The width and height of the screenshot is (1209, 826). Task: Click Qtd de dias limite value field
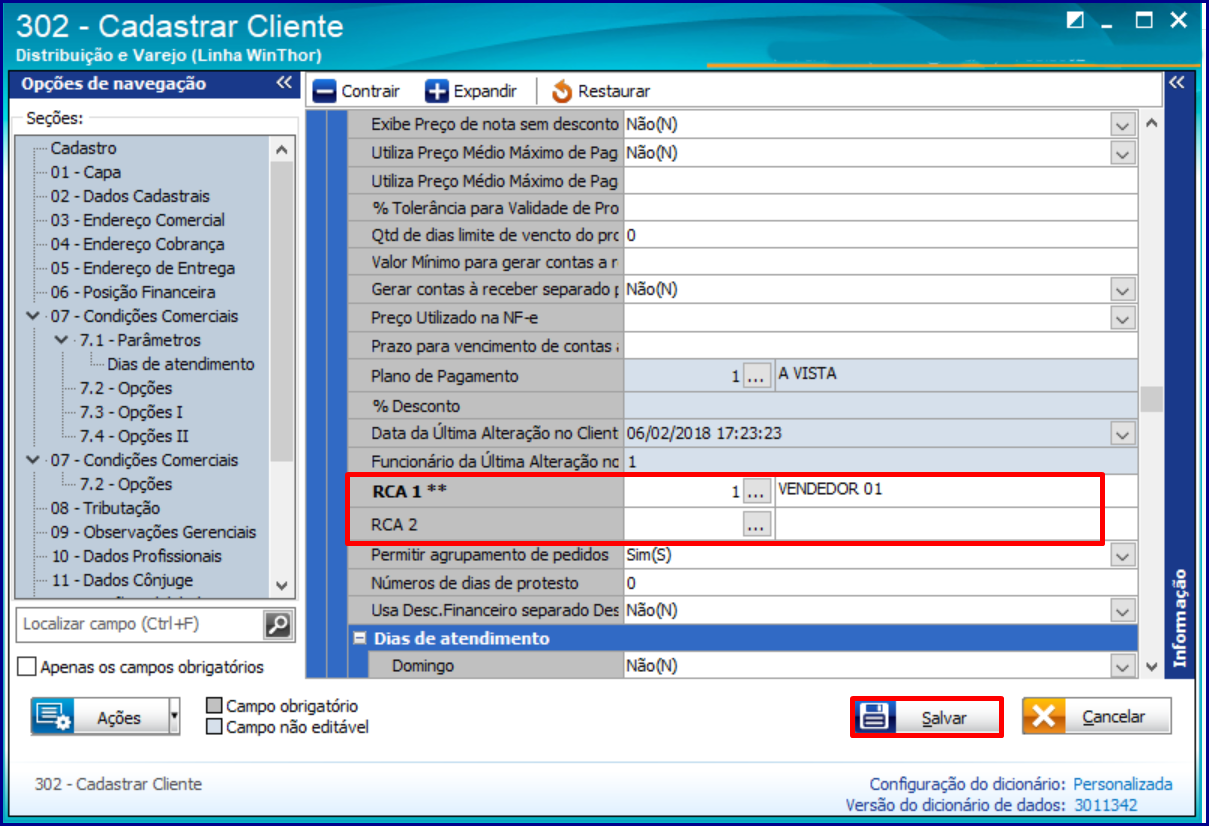pyautogui.click(x=881, y=236)
